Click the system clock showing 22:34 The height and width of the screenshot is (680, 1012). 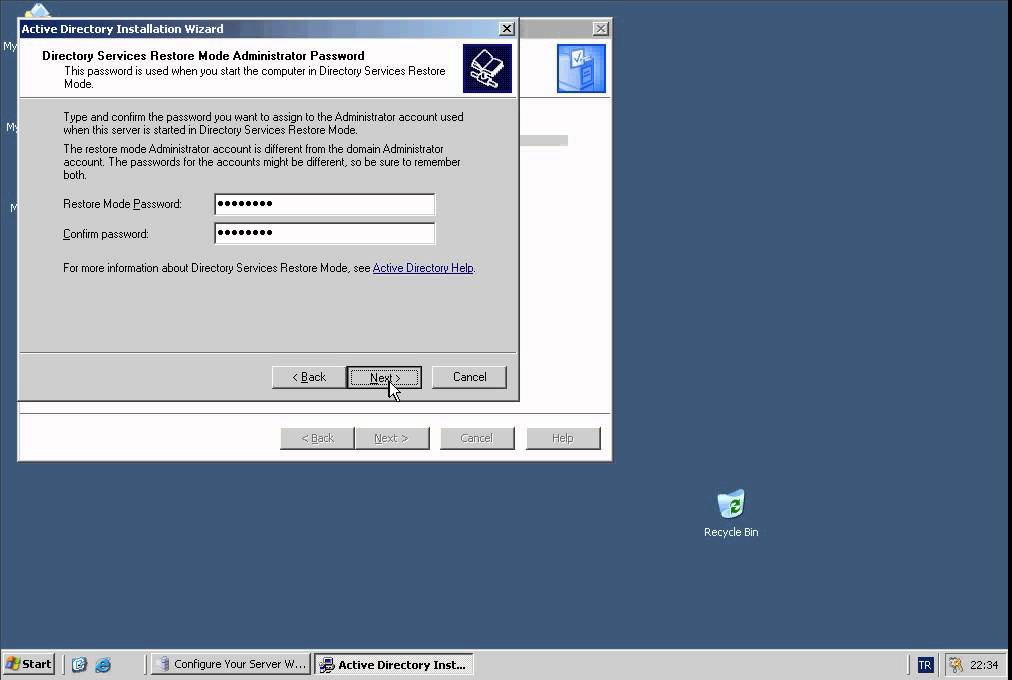click(984, 665)
